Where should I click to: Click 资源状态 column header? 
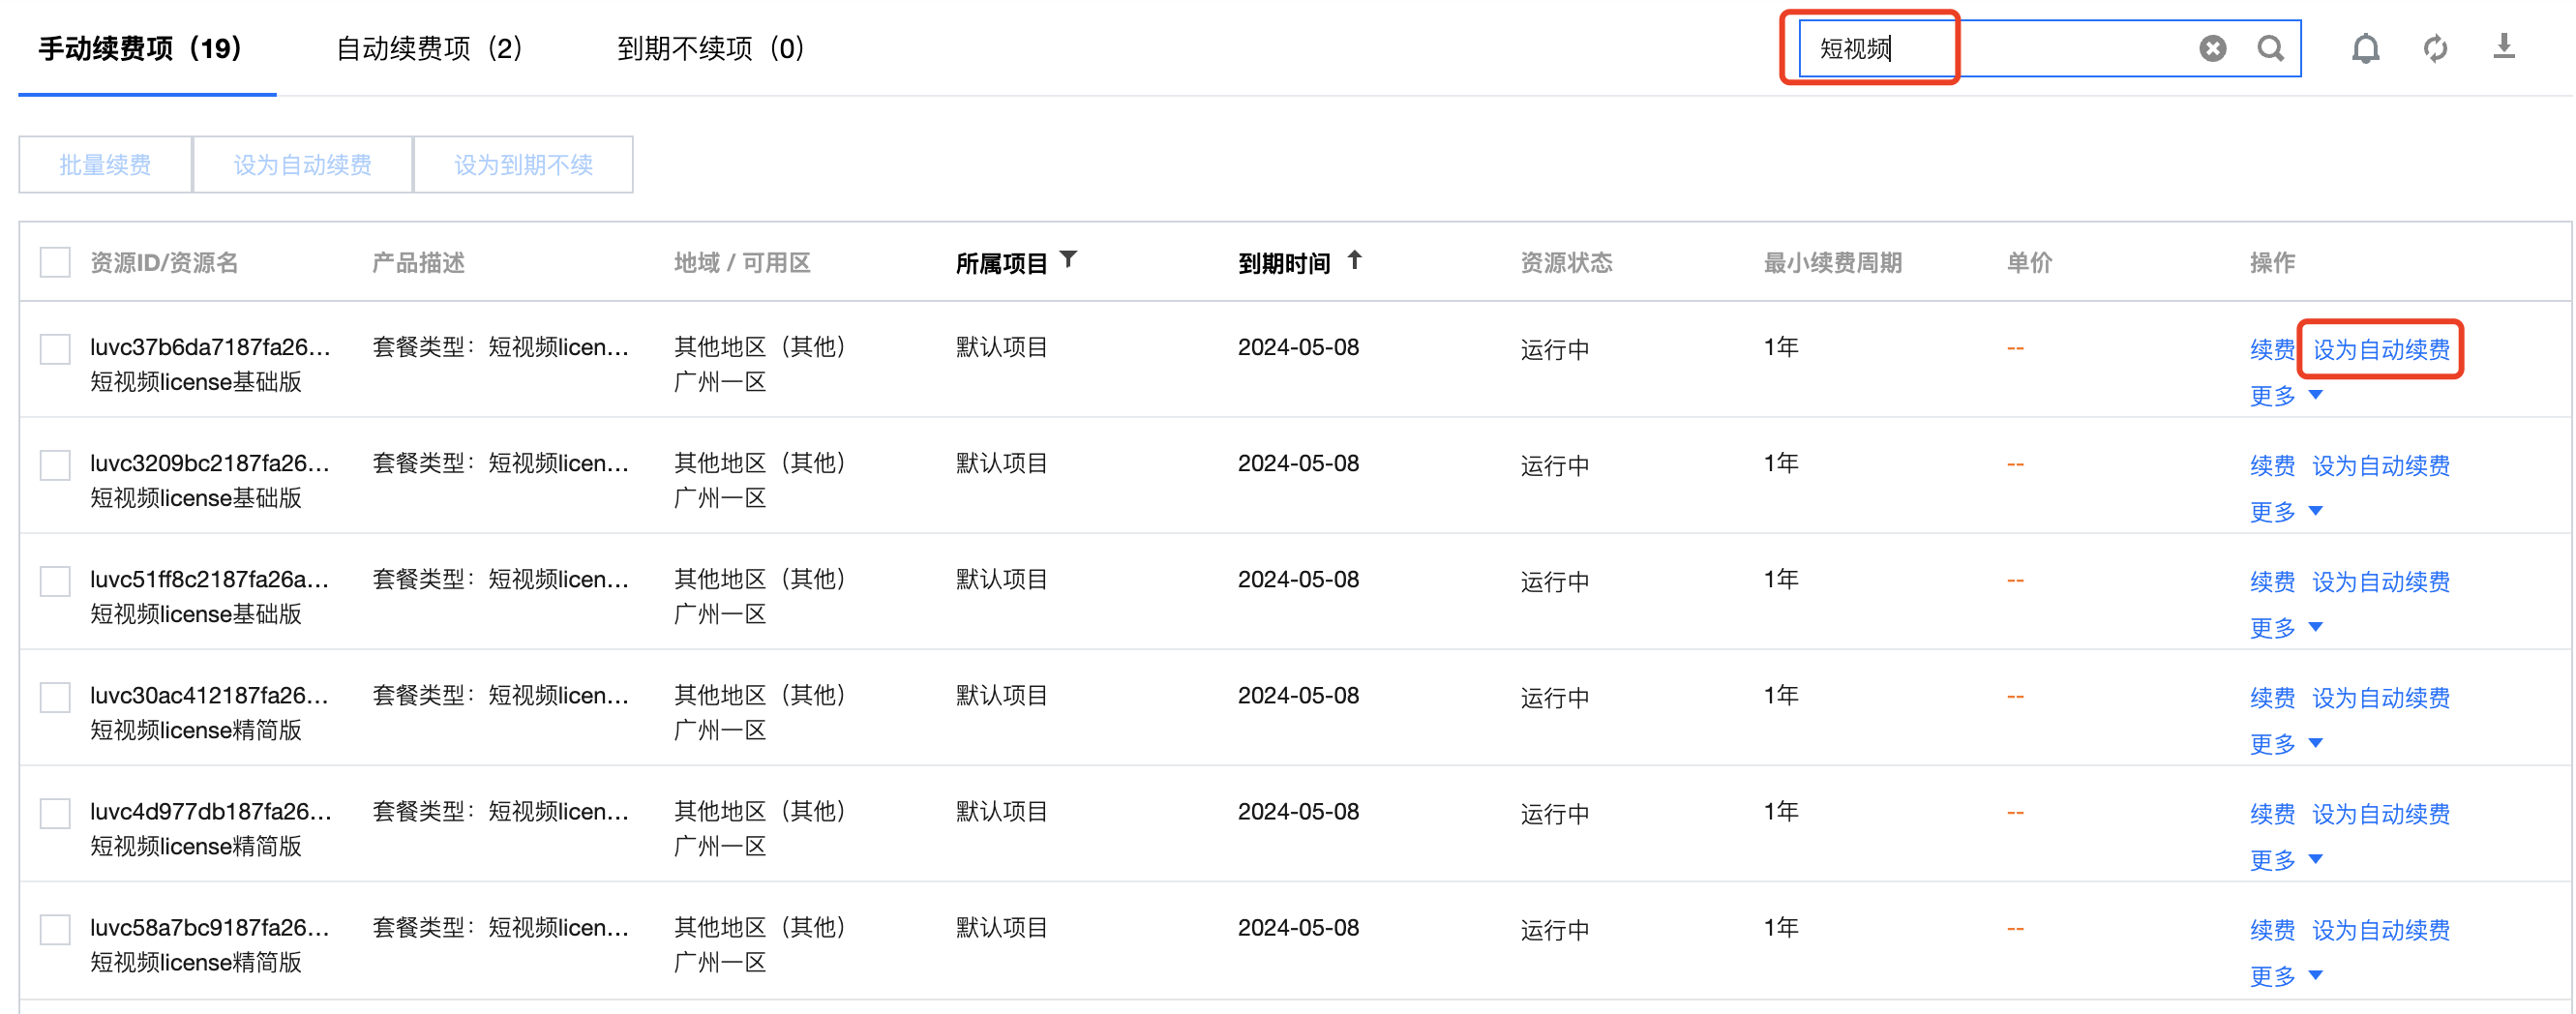pyautogui.click(x=1566, y=262)
